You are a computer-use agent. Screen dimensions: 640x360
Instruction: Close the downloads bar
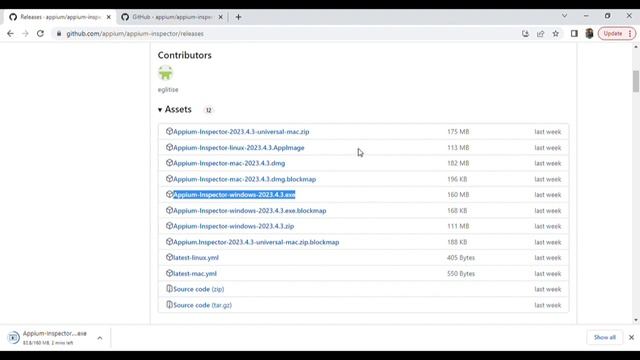tap(631, 338)
